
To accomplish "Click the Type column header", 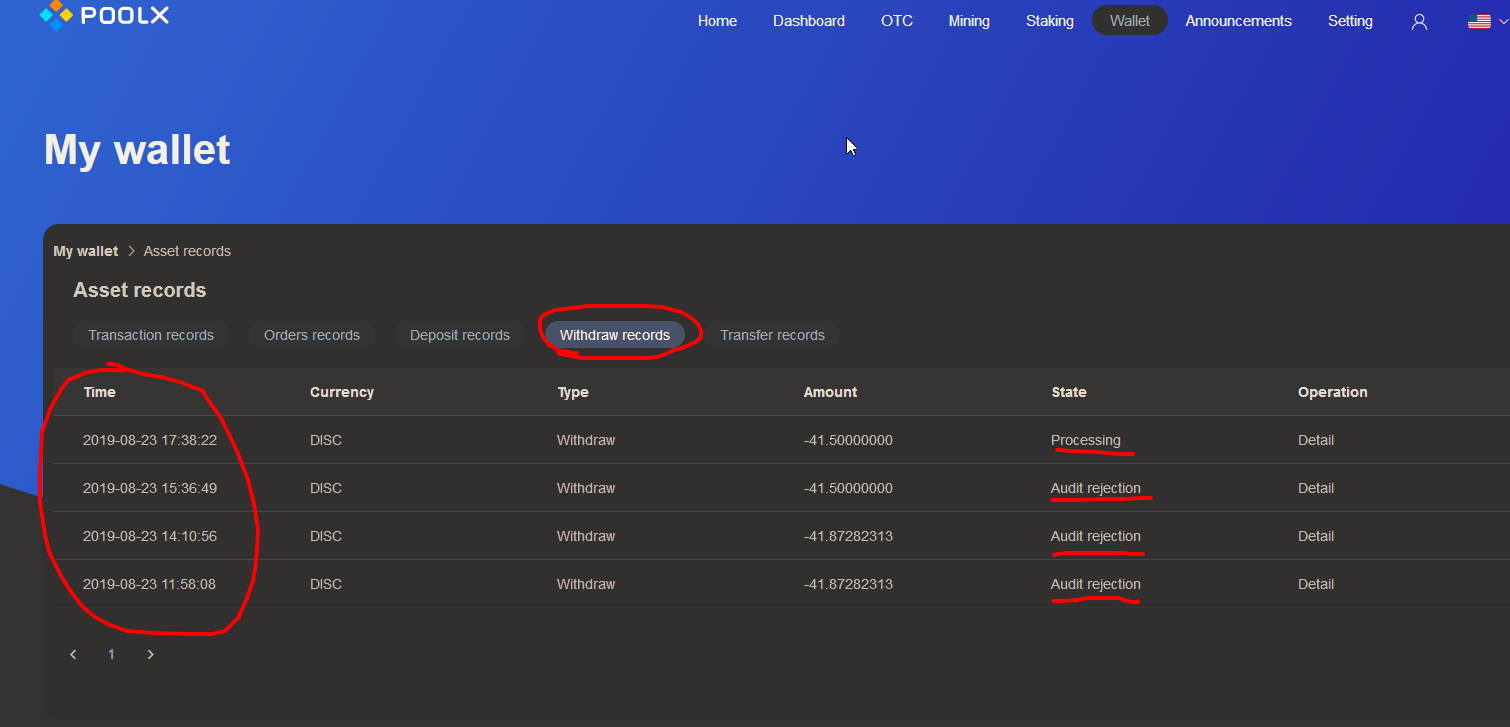I will [x=573, y=392].
